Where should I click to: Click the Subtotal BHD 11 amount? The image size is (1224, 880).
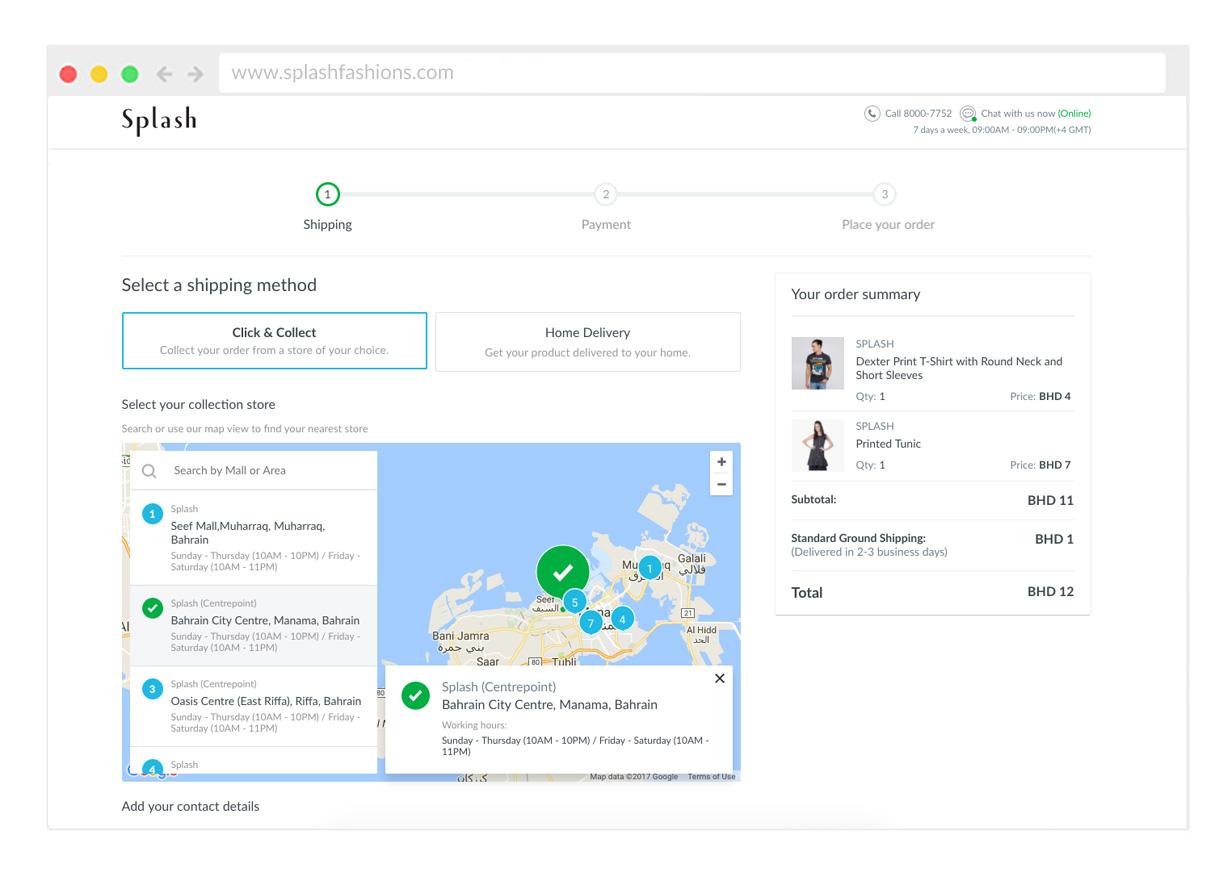pos(1050,500)
